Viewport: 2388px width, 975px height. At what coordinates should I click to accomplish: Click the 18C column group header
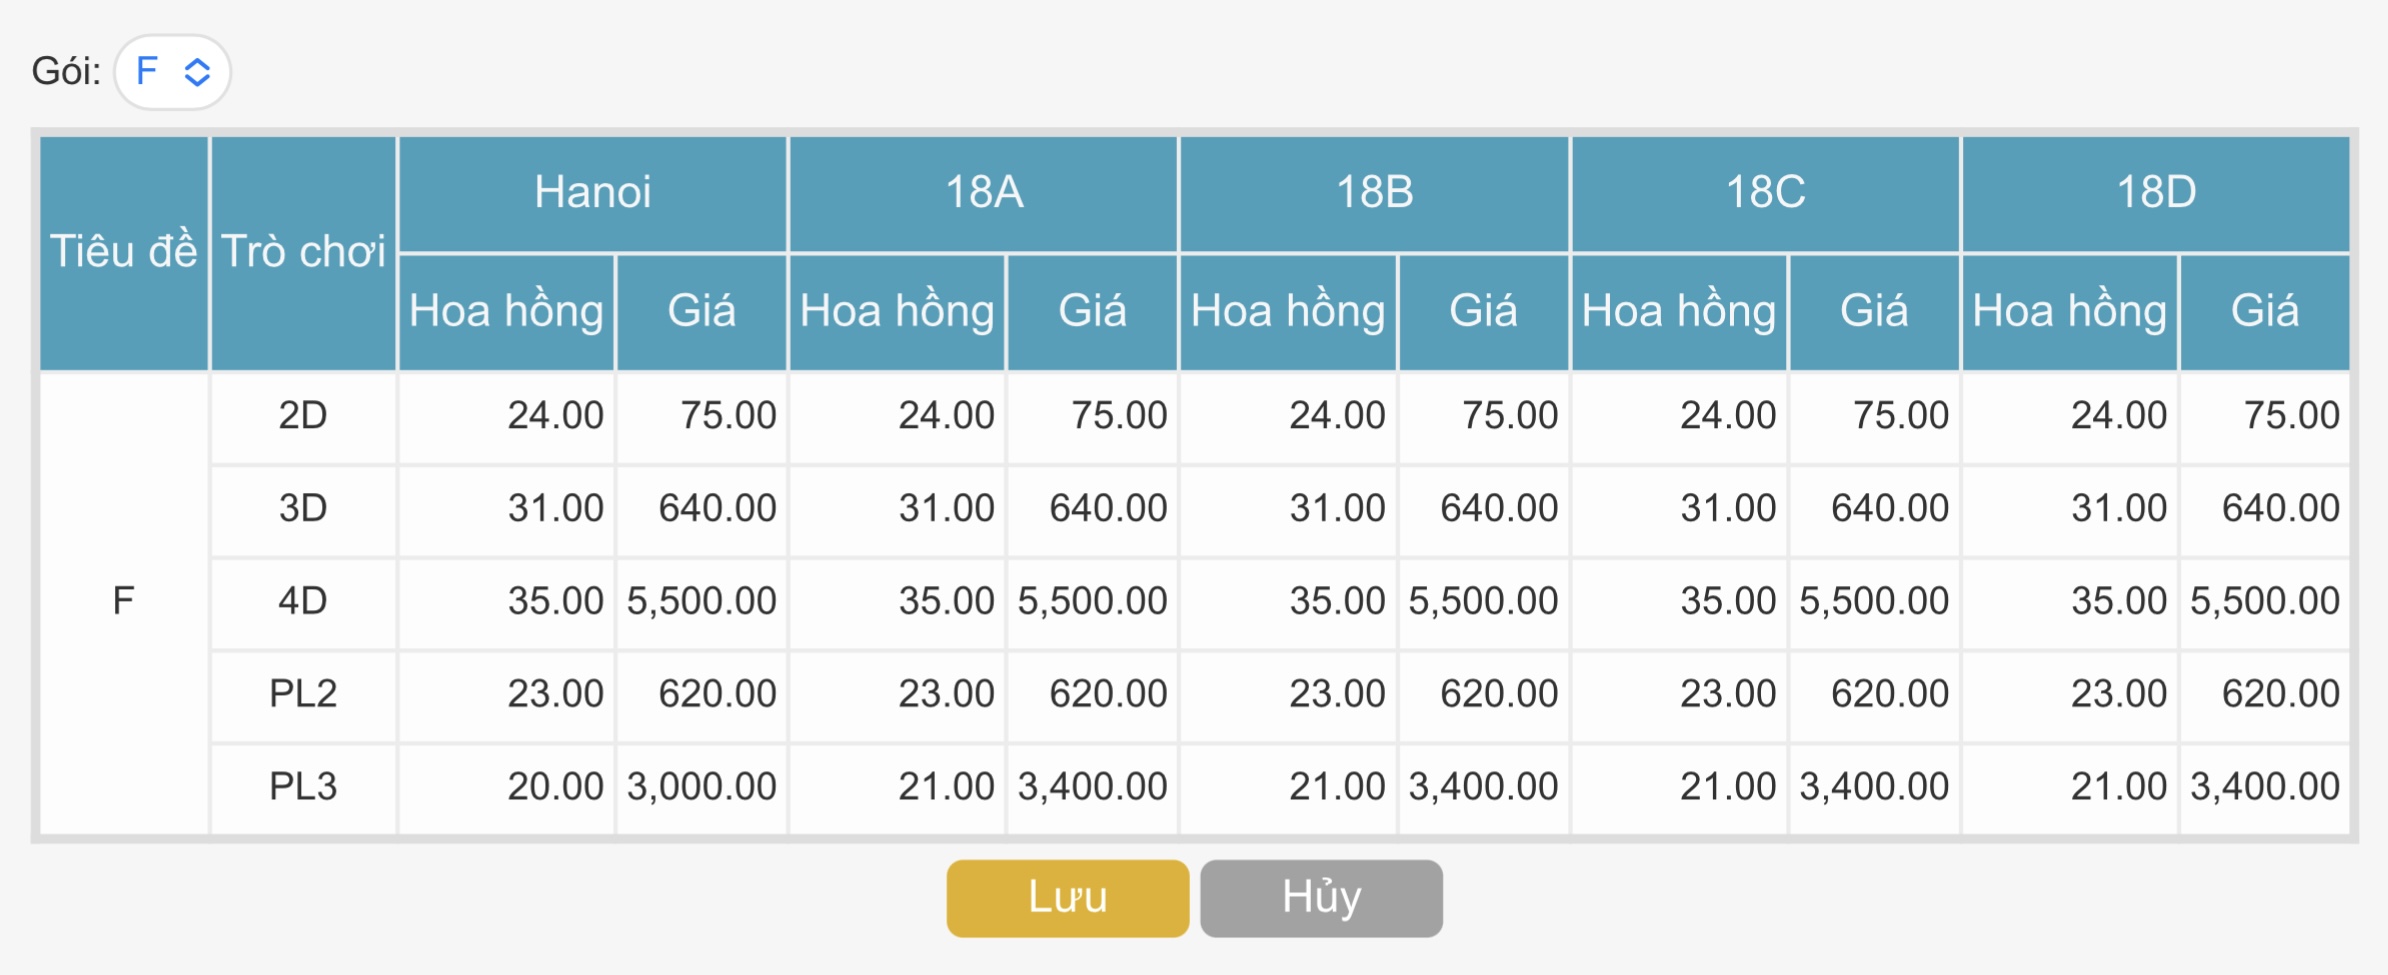click(1765, 192)
